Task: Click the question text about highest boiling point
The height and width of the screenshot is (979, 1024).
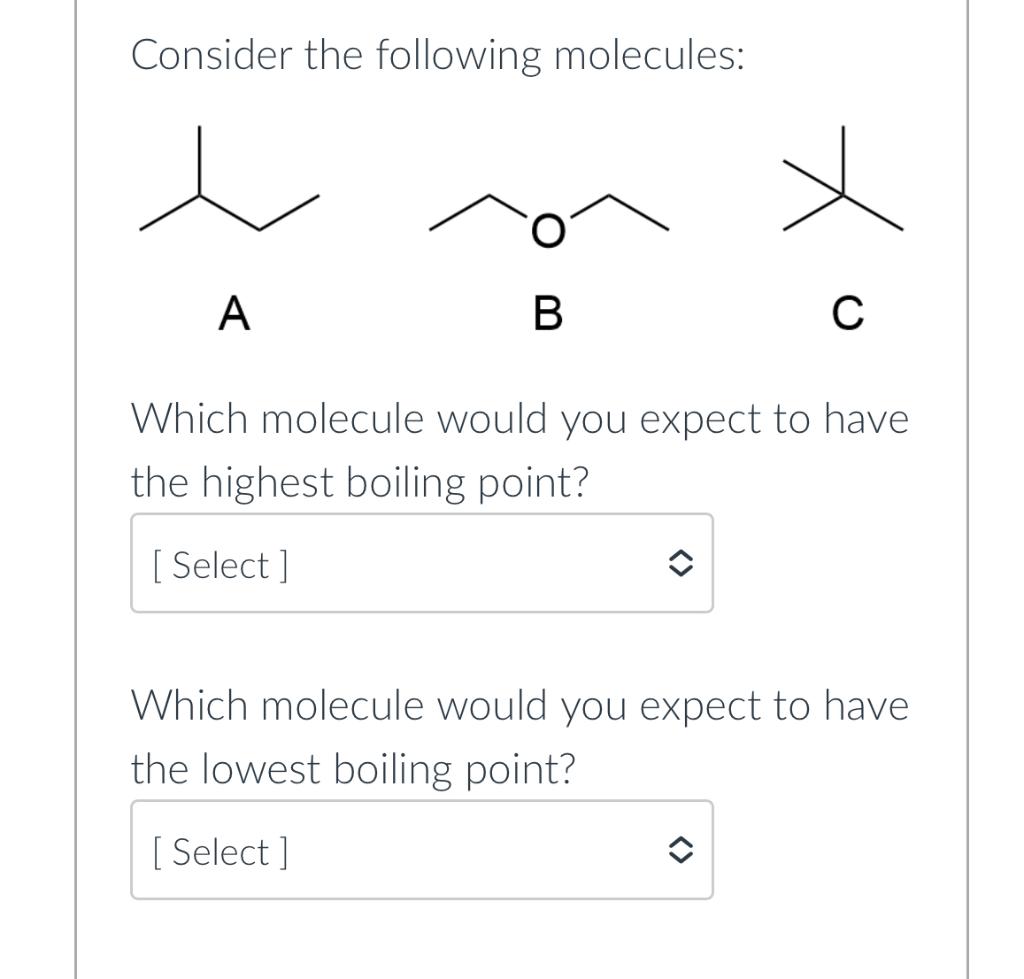Action: pos(520,450)
